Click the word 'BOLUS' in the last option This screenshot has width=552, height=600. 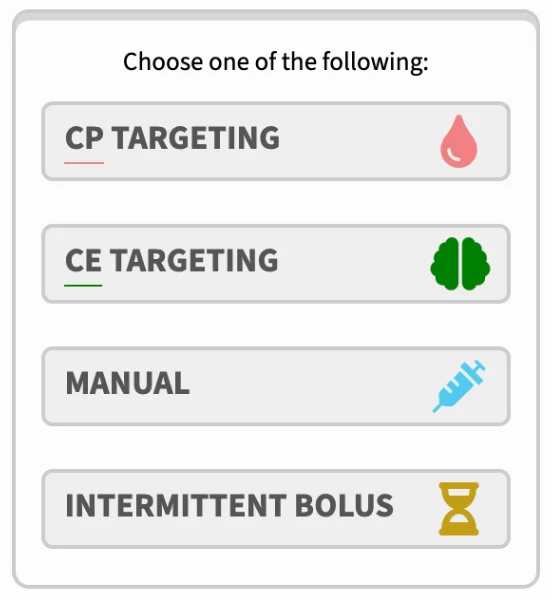tap(344, 505)
